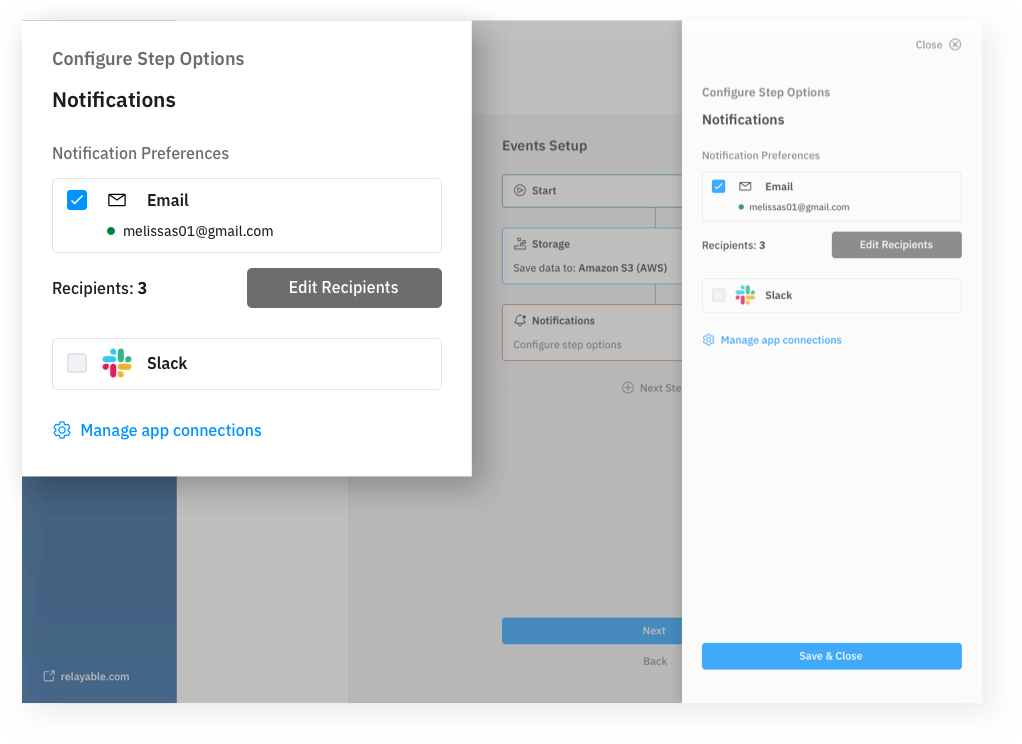Click the envelope icon in the enlarged callout
This screenshot has width=1022, height=744.
point(117,200)
